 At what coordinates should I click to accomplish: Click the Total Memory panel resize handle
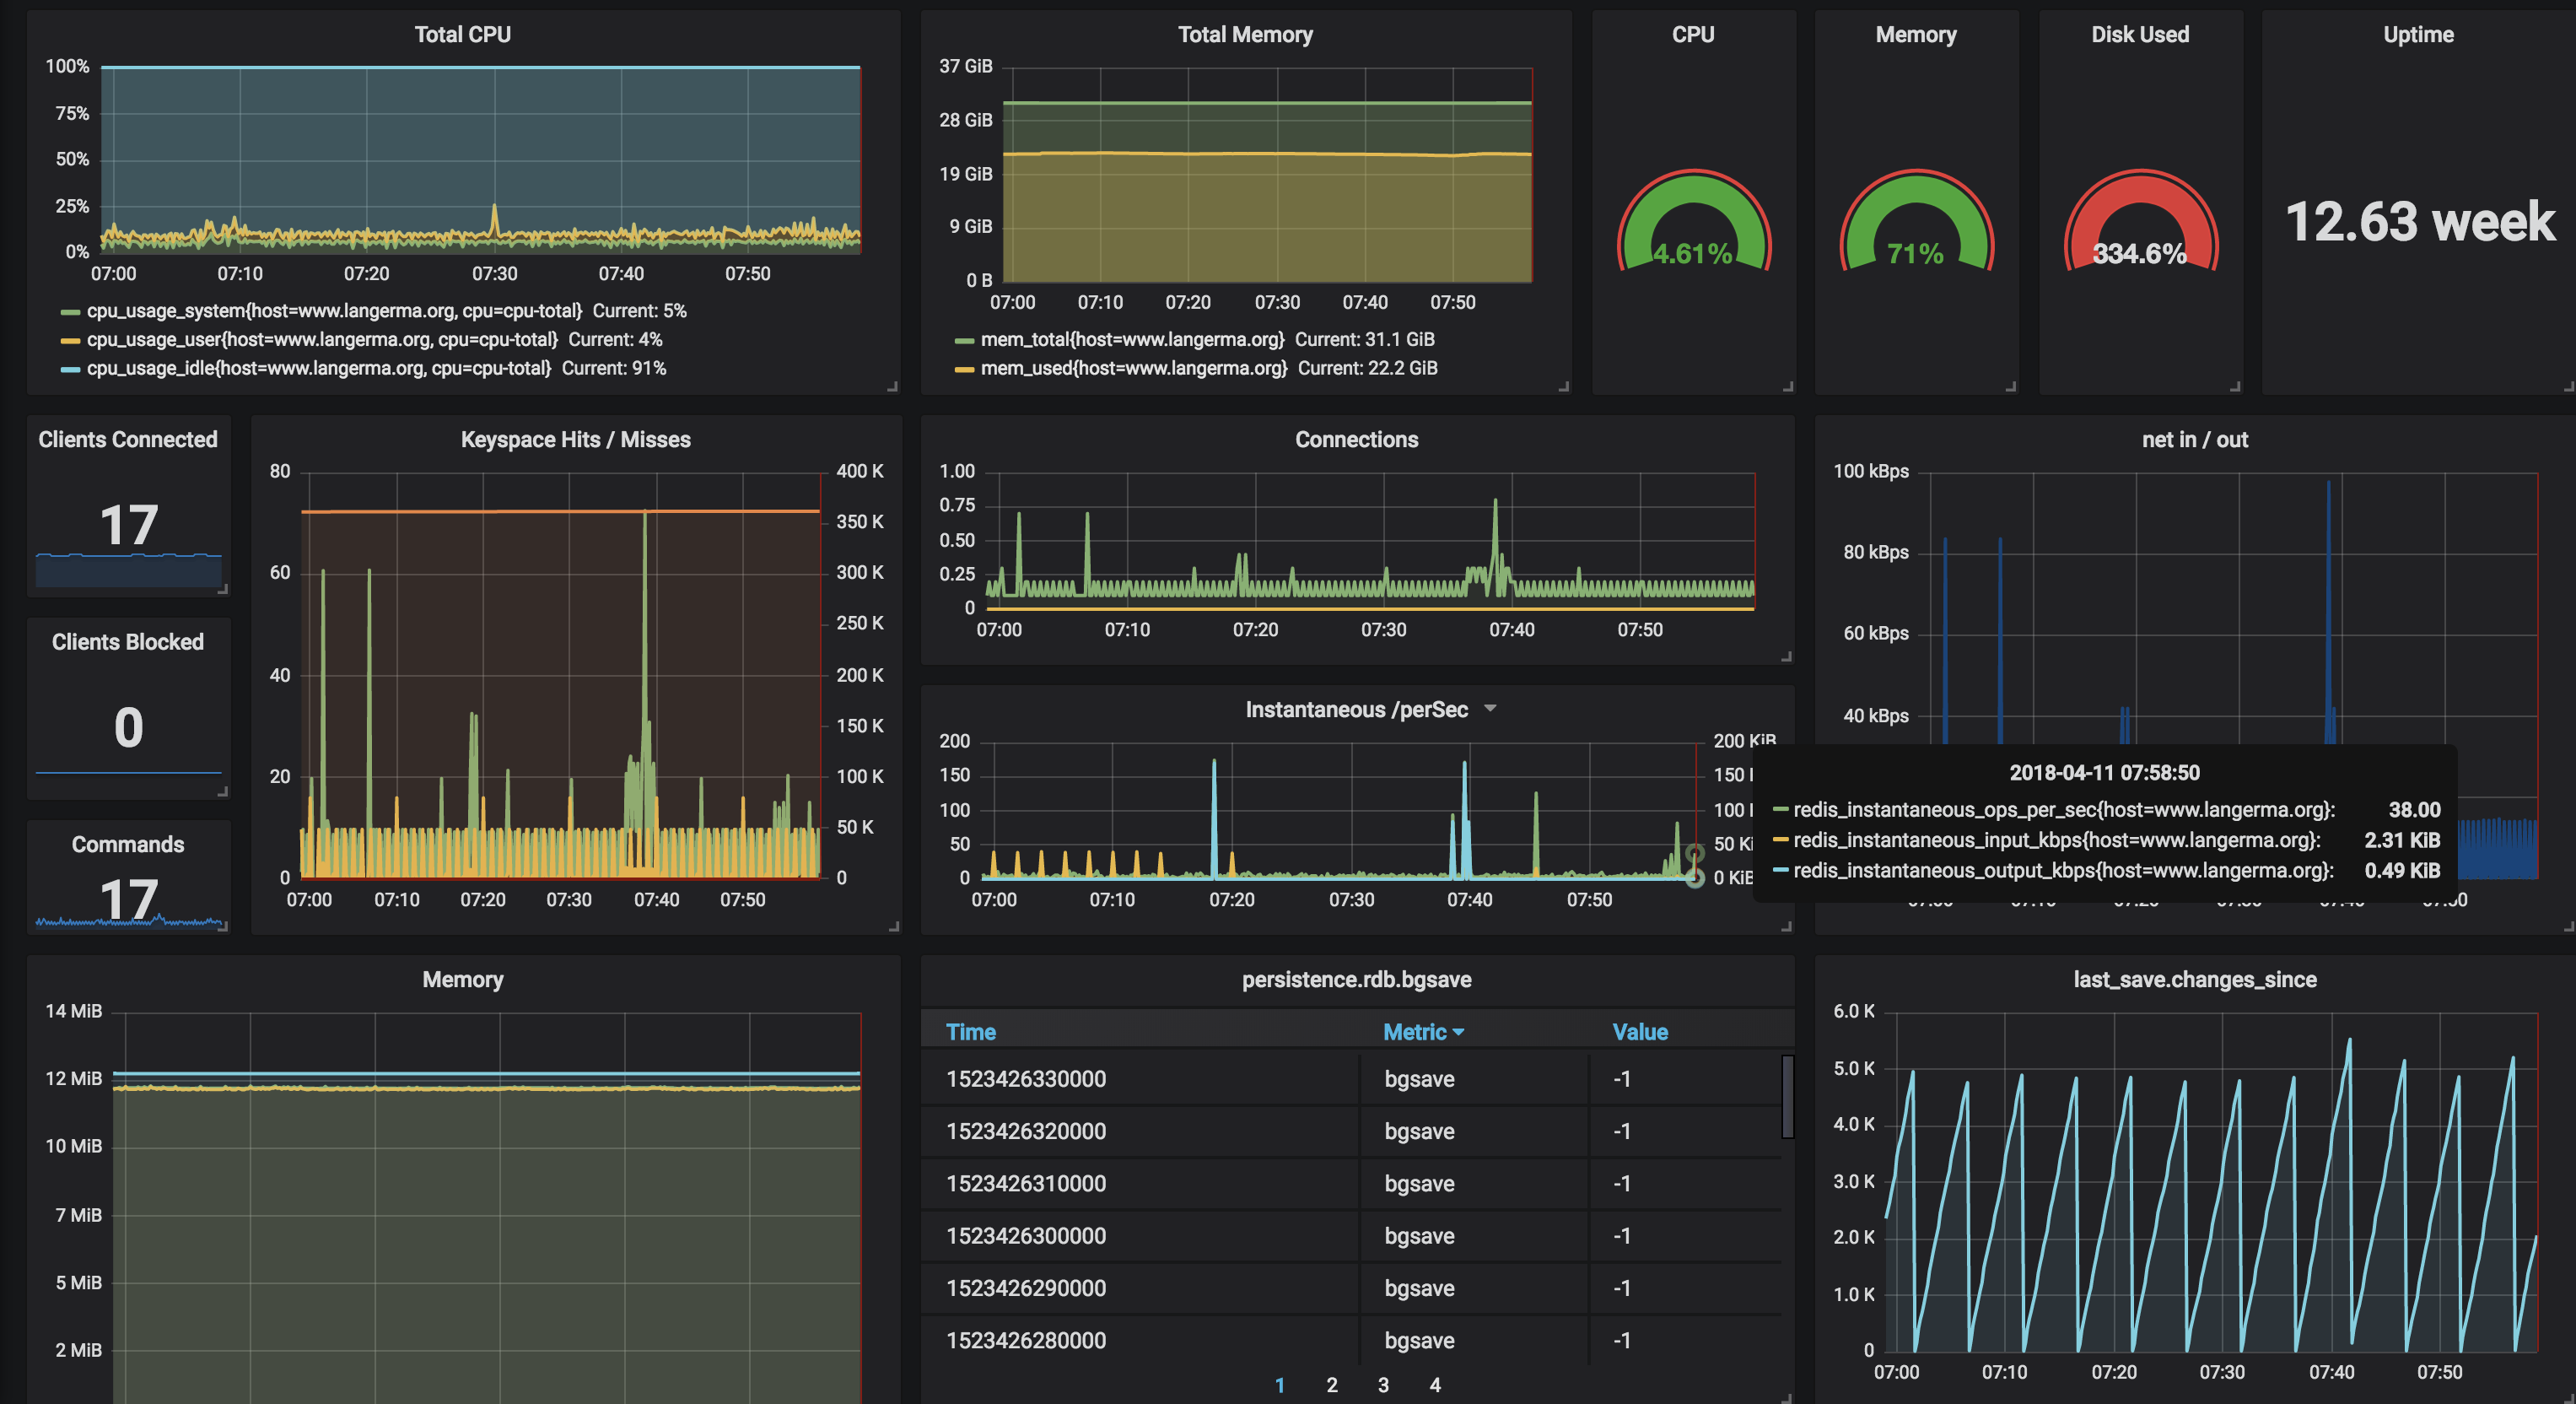pos(1563,386)
